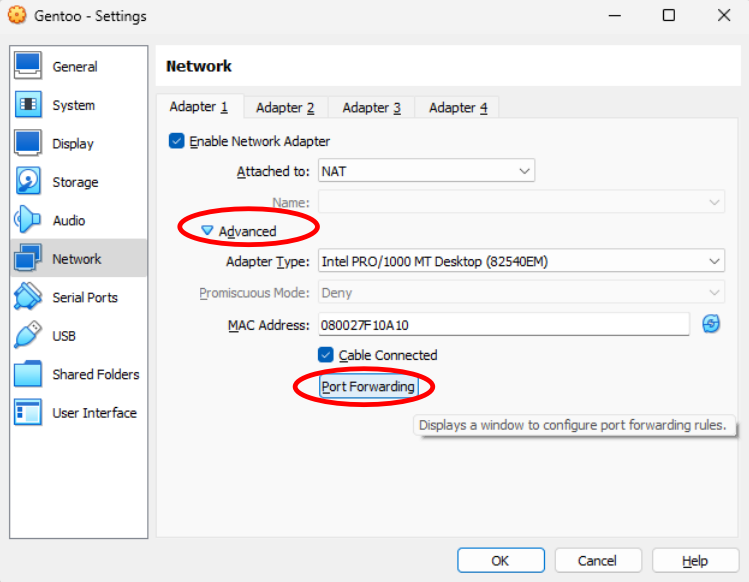Switch to the Adapter 3 tab
749x582 pixels.
point(372,108)
